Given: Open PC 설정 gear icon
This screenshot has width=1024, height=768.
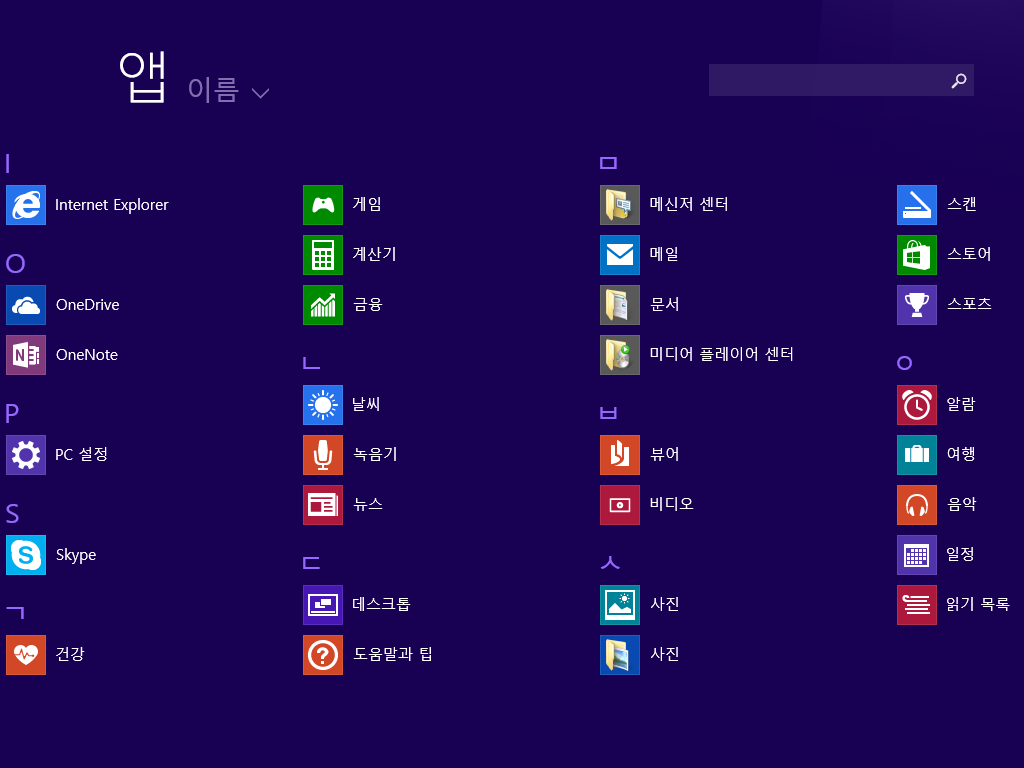Looking at the screenshot, I should [26, 455].
